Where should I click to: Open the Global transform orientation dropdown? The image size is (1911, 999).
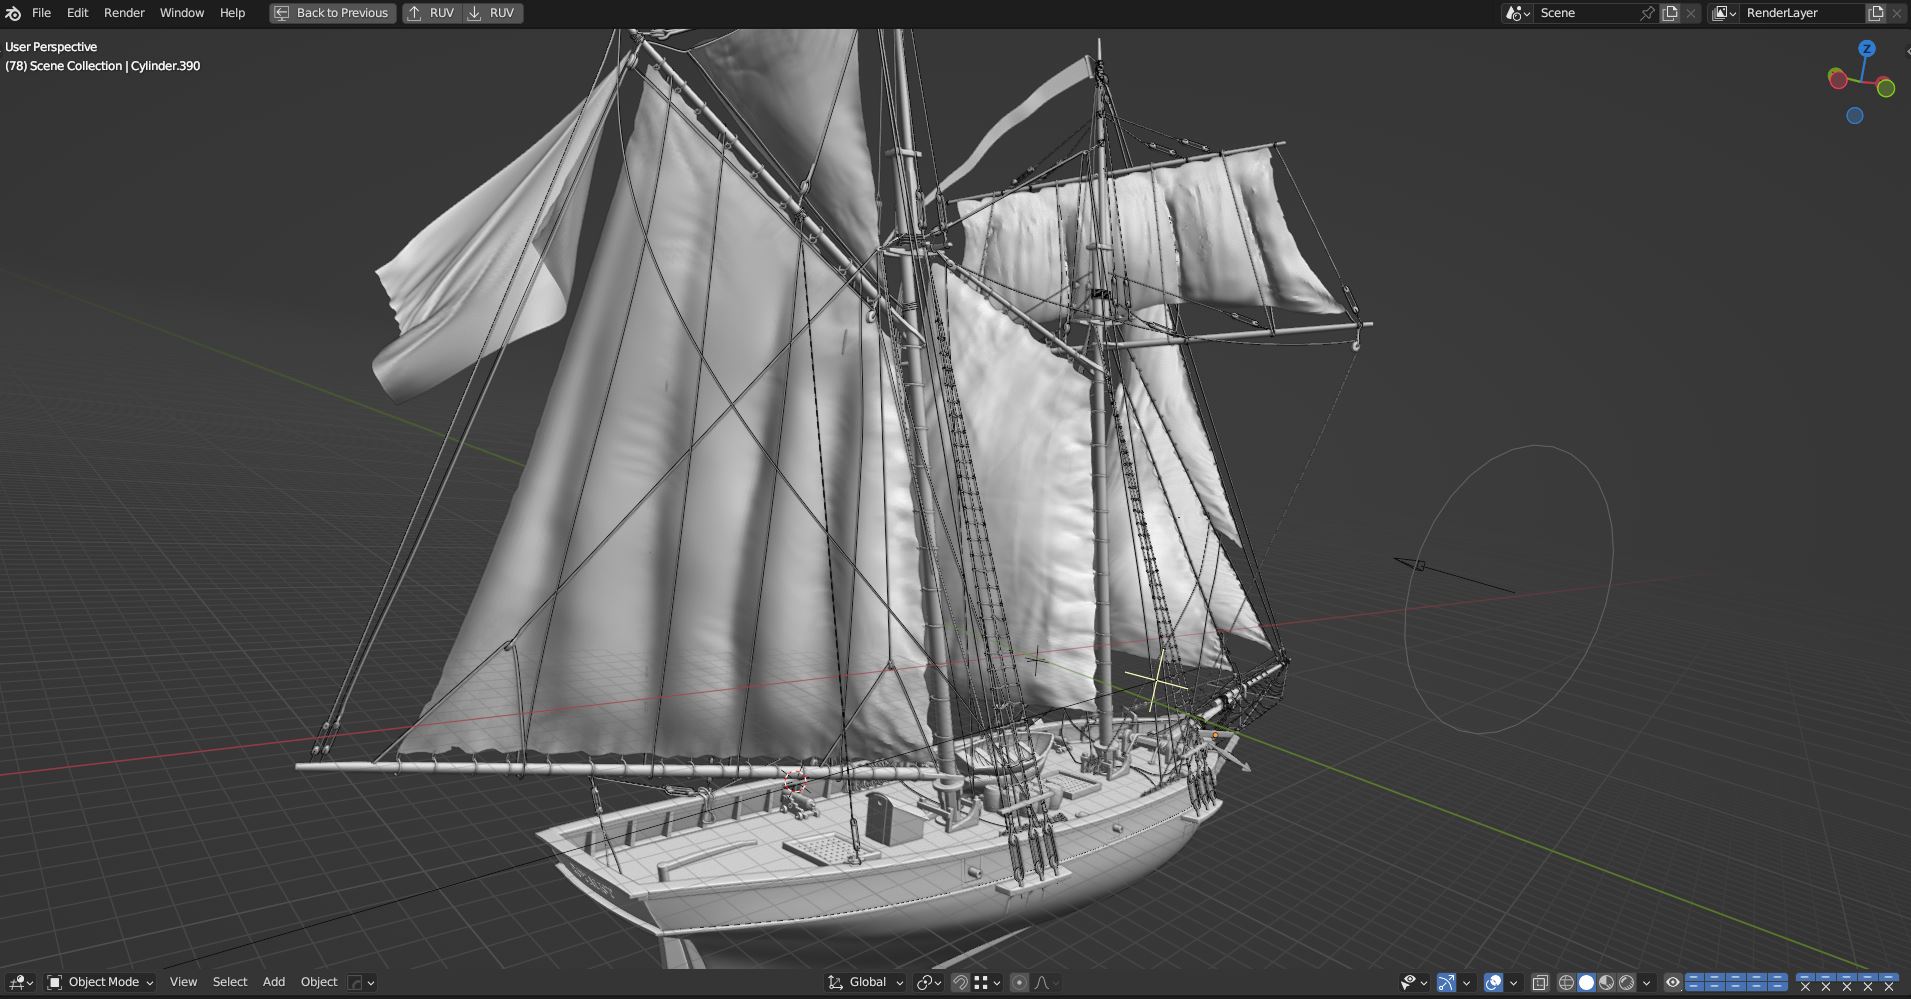(x=866, y=982)
